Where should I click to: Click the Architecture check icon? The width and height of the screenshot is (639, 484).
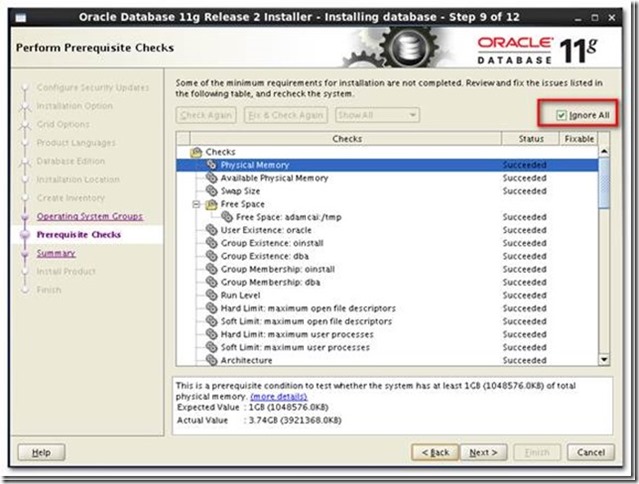(211, 360)
